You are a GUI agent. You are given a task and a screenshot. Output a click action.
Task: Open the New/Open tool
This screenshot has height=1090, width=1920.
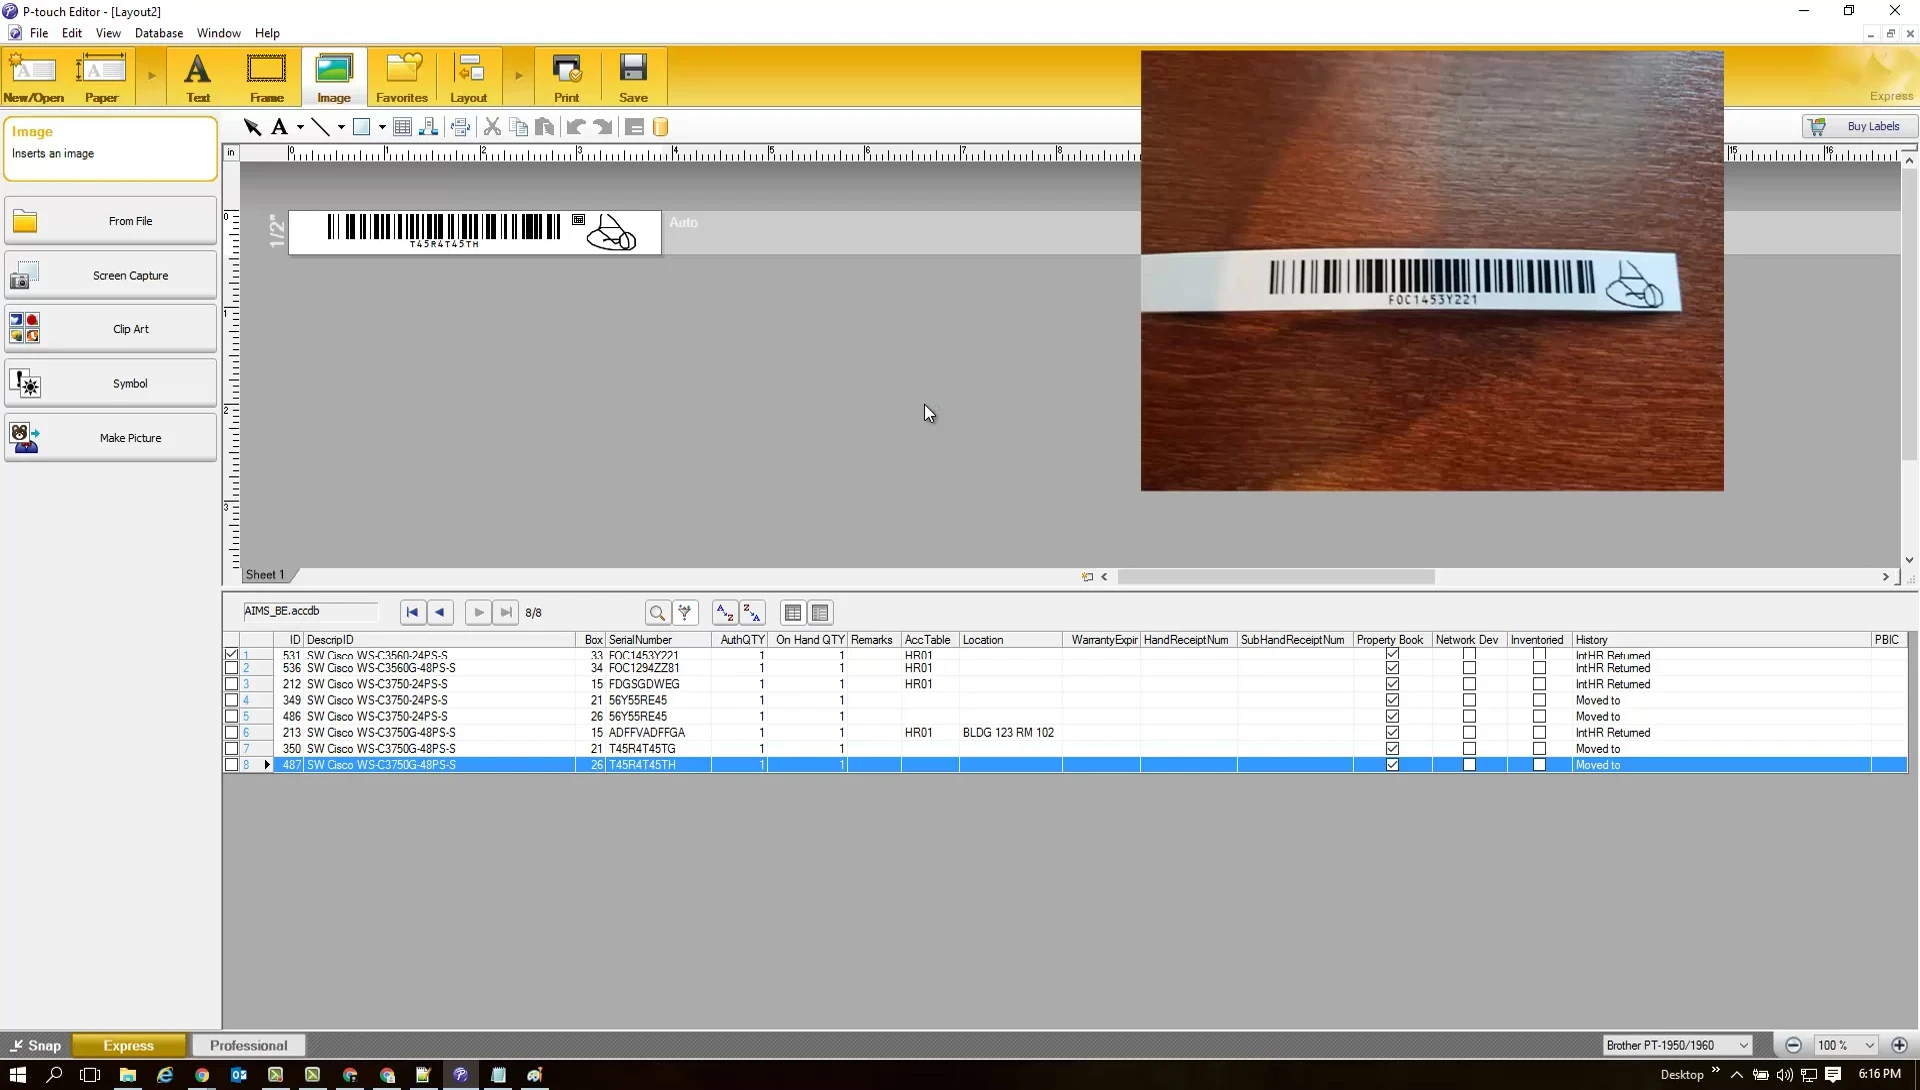pyautogui.click(x=34, y=78)
